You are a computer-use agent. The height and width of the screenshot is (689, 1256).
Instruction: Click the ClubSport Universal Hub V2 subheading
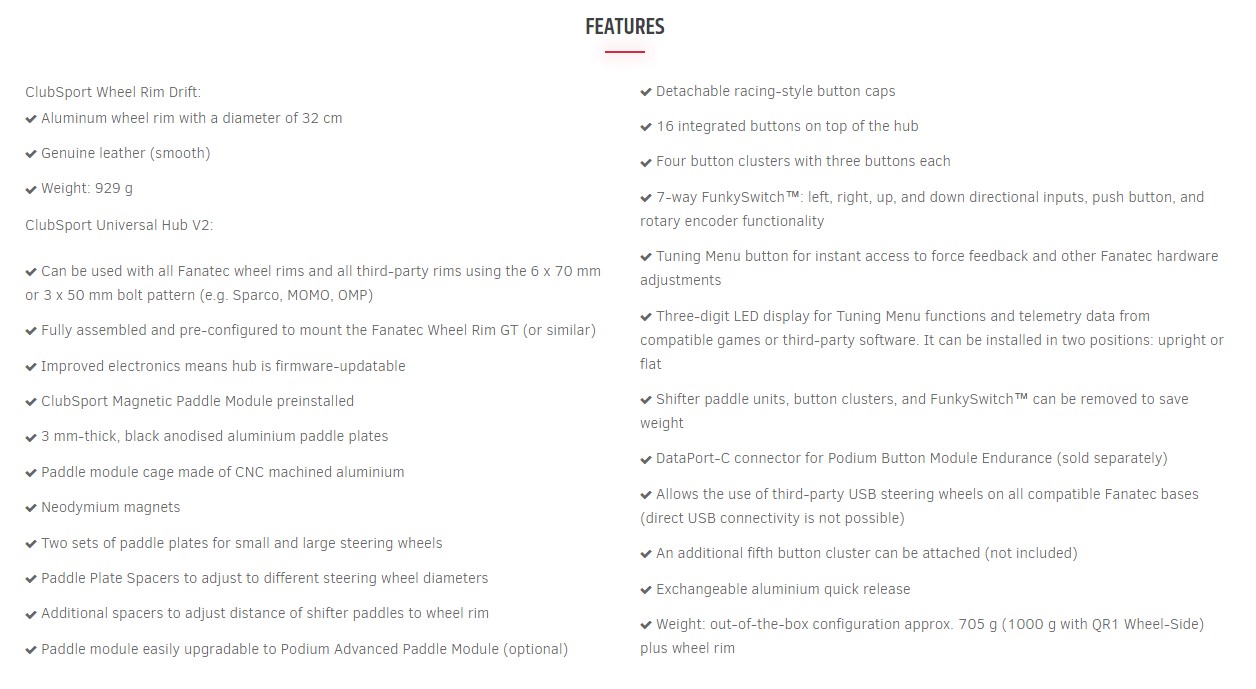click(x=119, y=225)
